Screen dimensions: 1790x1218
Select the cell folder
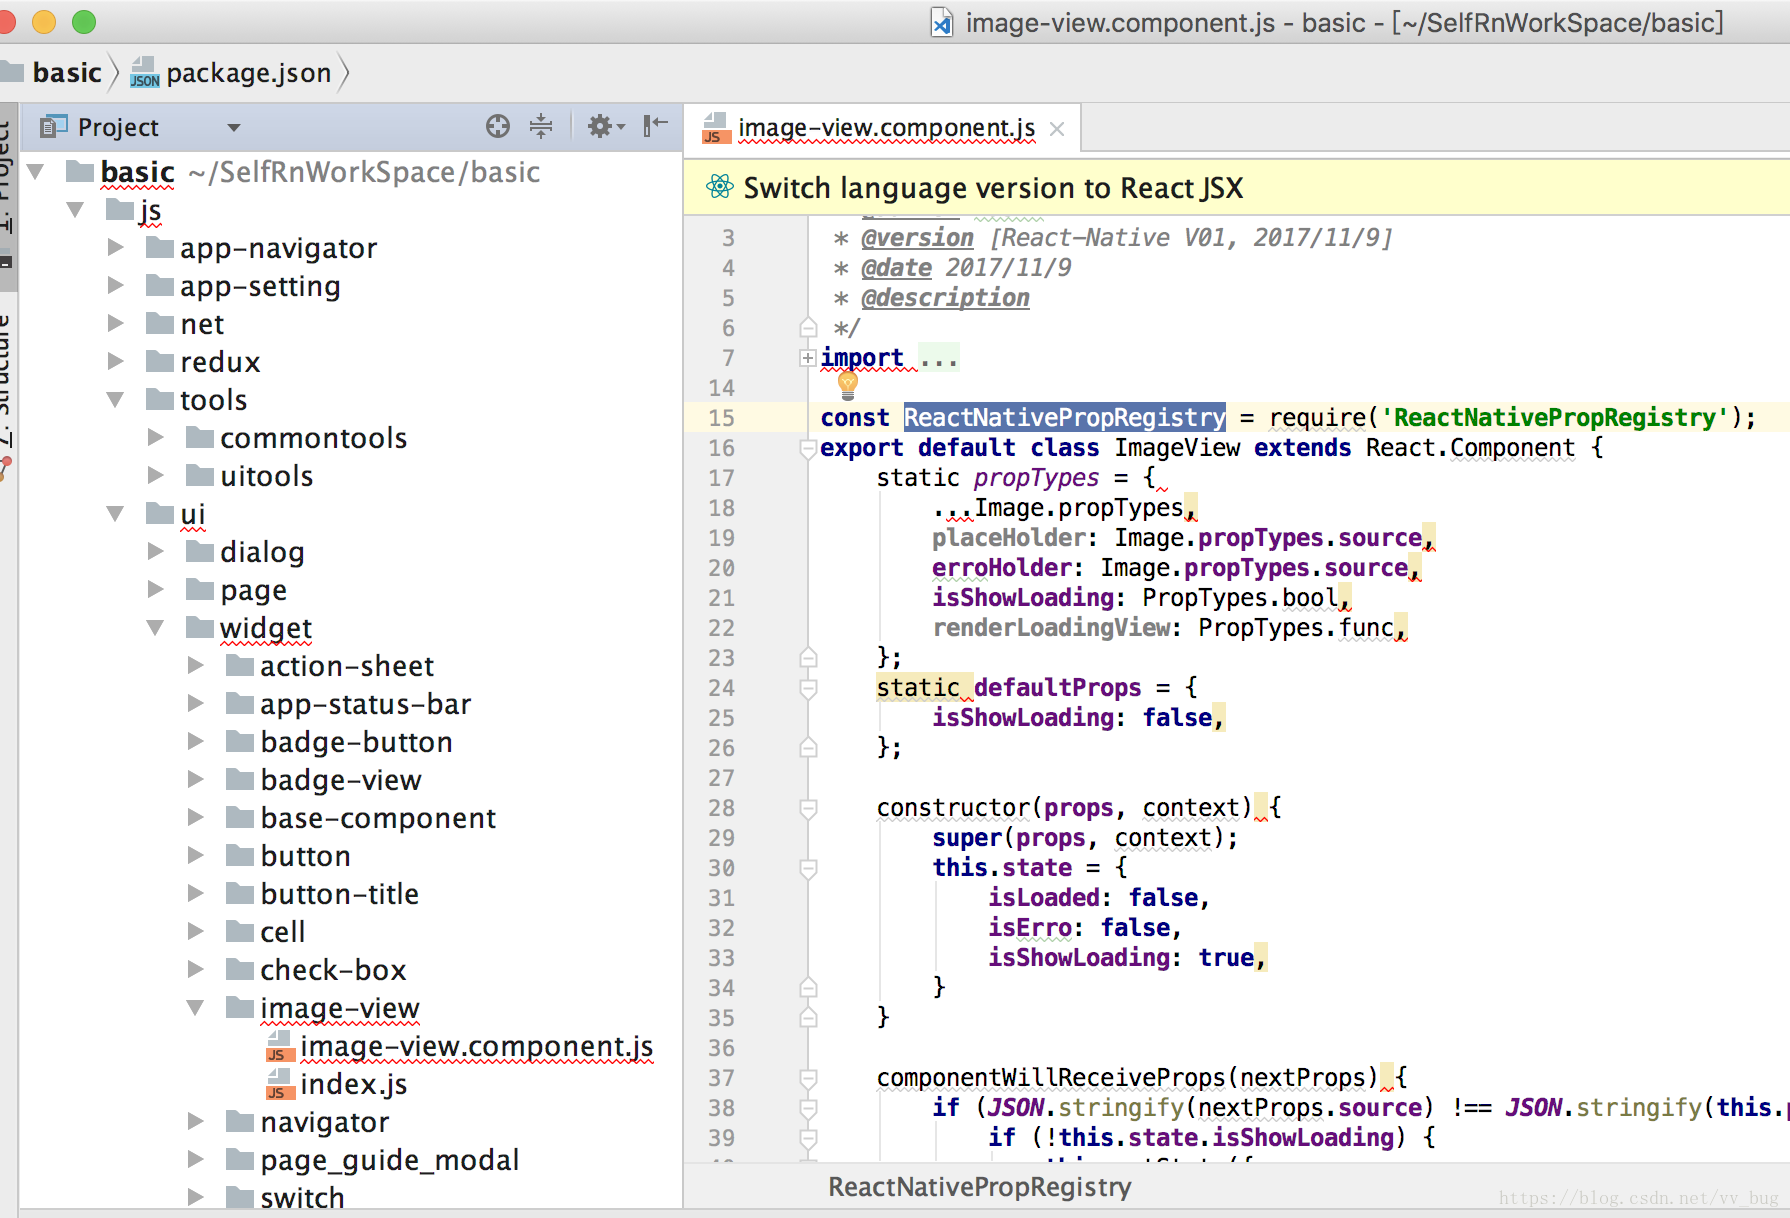tap(282, 932)
